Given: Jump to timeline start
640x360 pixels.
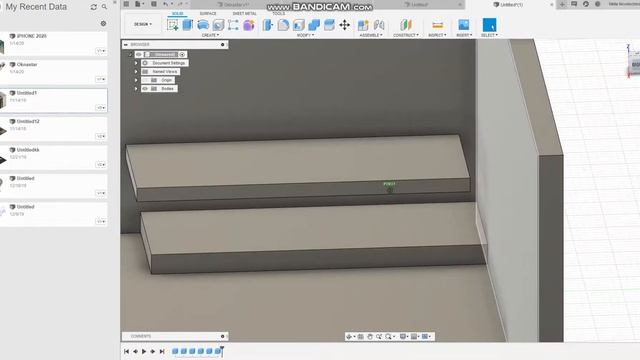Looking at the screenshot, I should tap(127, 351).
